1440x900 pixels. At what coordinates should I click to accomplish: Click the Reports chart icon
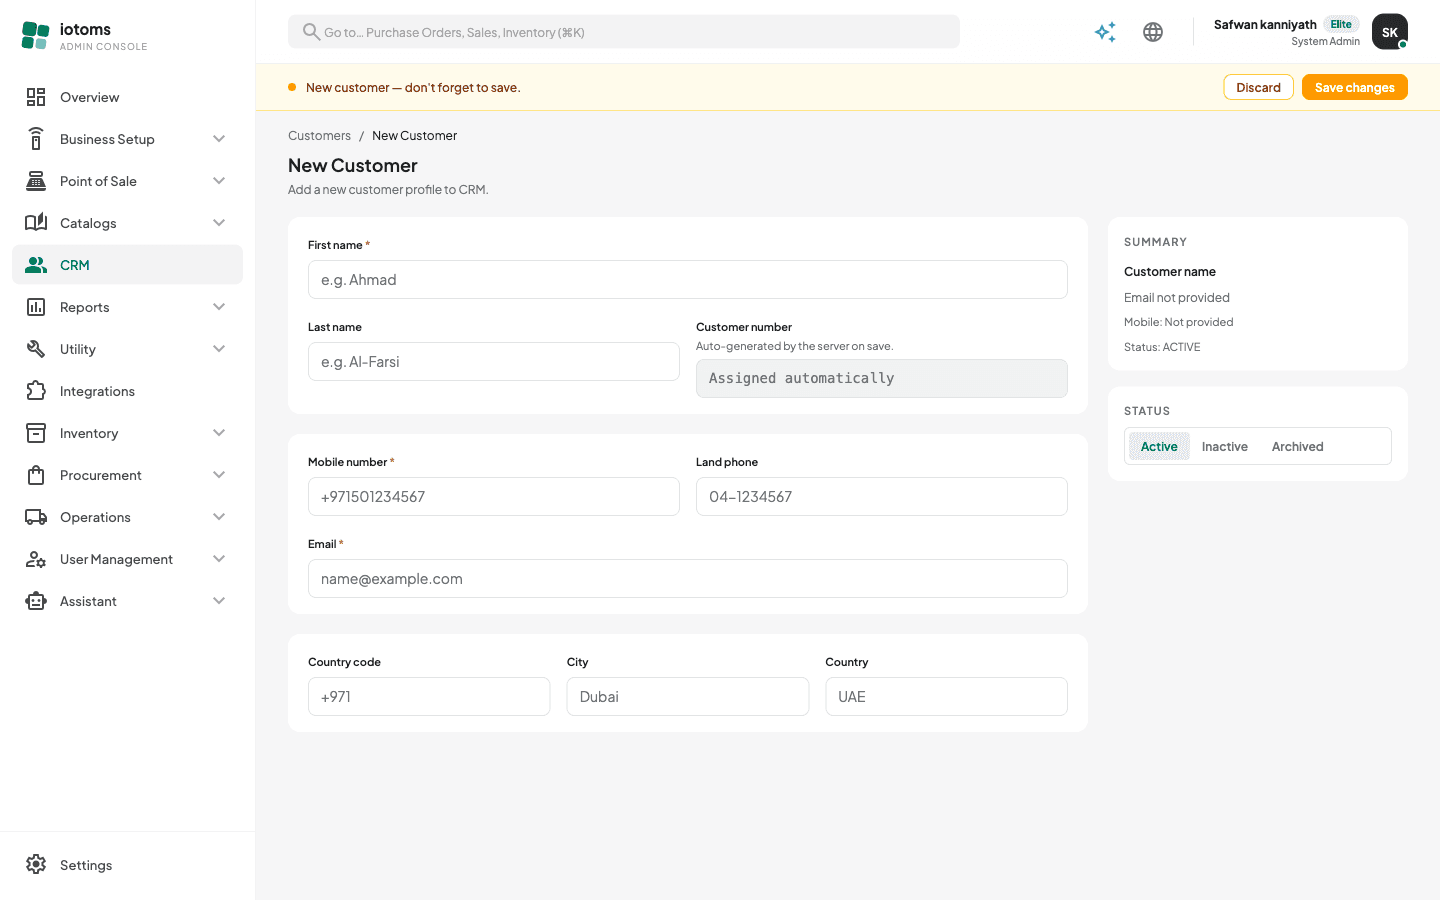coord(36,307)
